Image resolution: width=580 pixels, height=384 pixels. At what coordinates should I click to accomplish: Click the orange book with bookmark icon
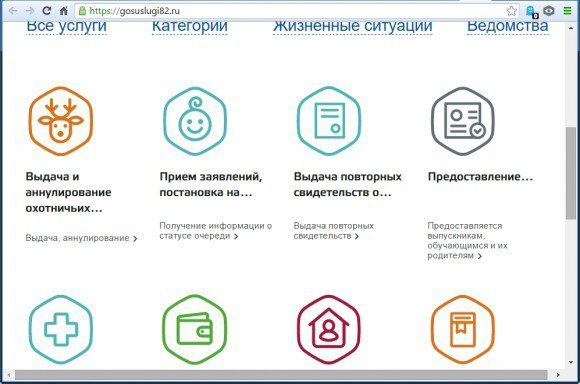tap(463, 329)
